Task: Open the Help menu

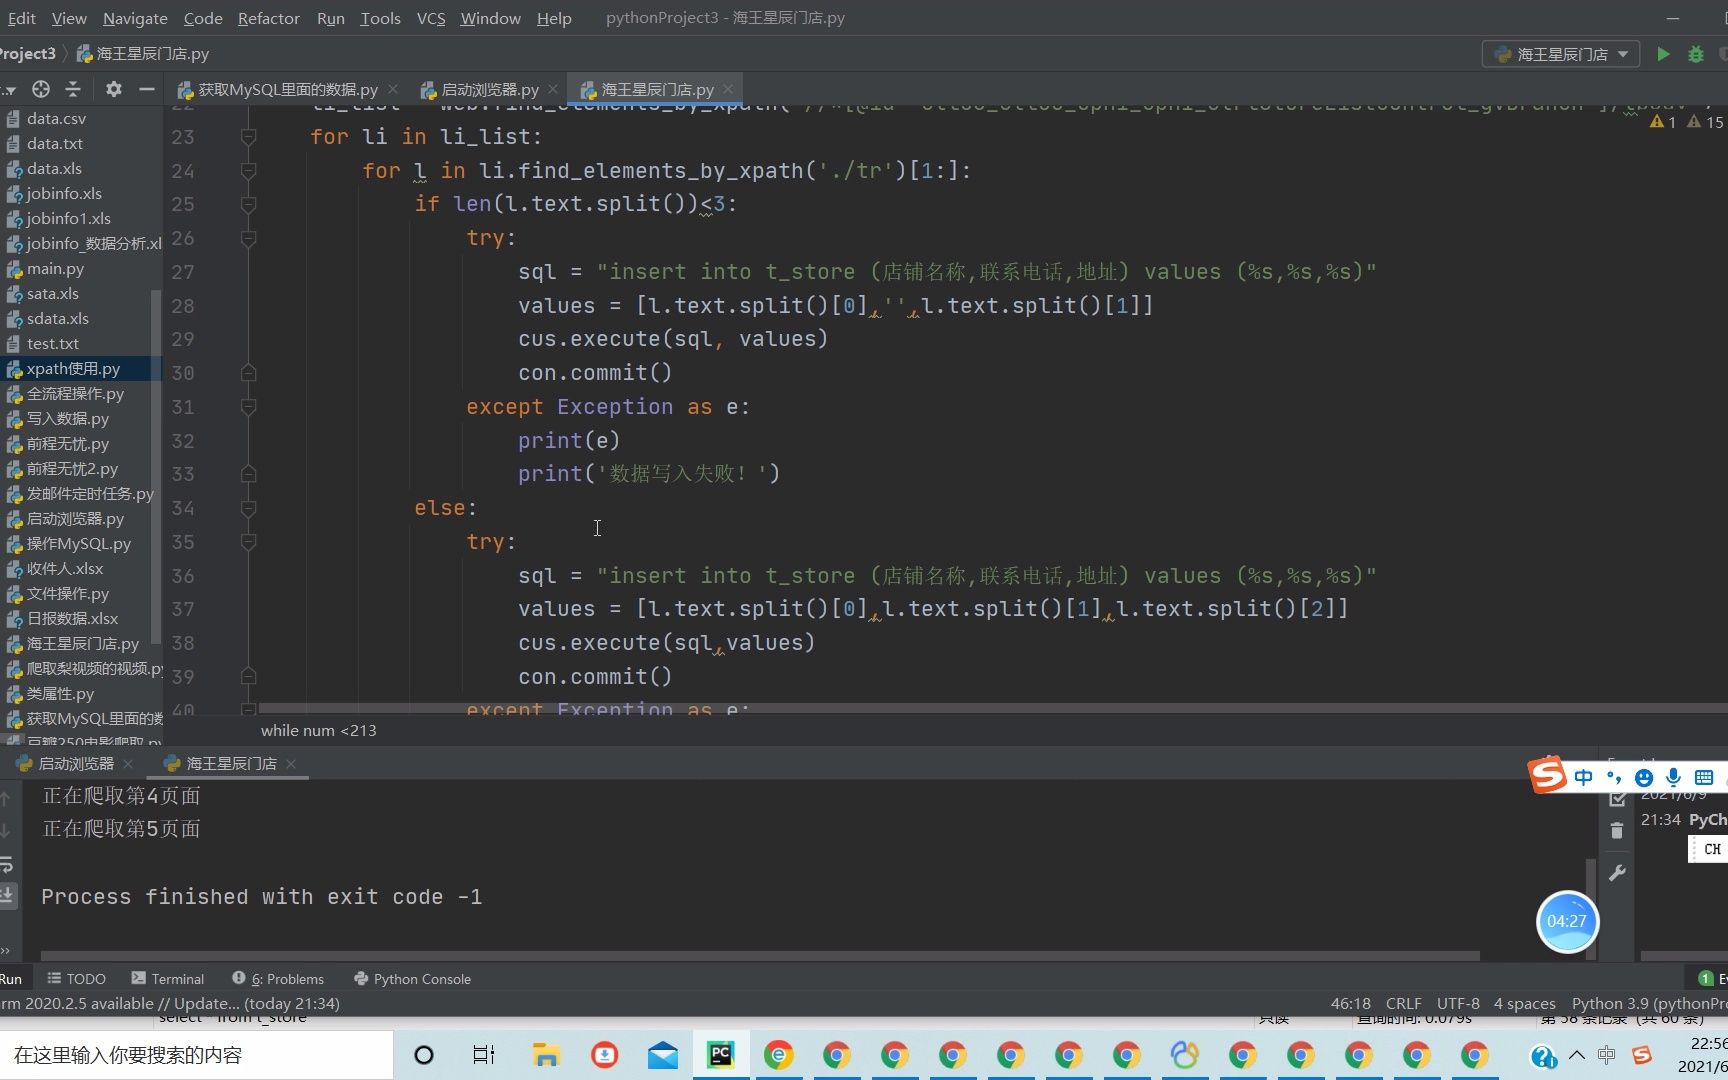Action: 554,18
